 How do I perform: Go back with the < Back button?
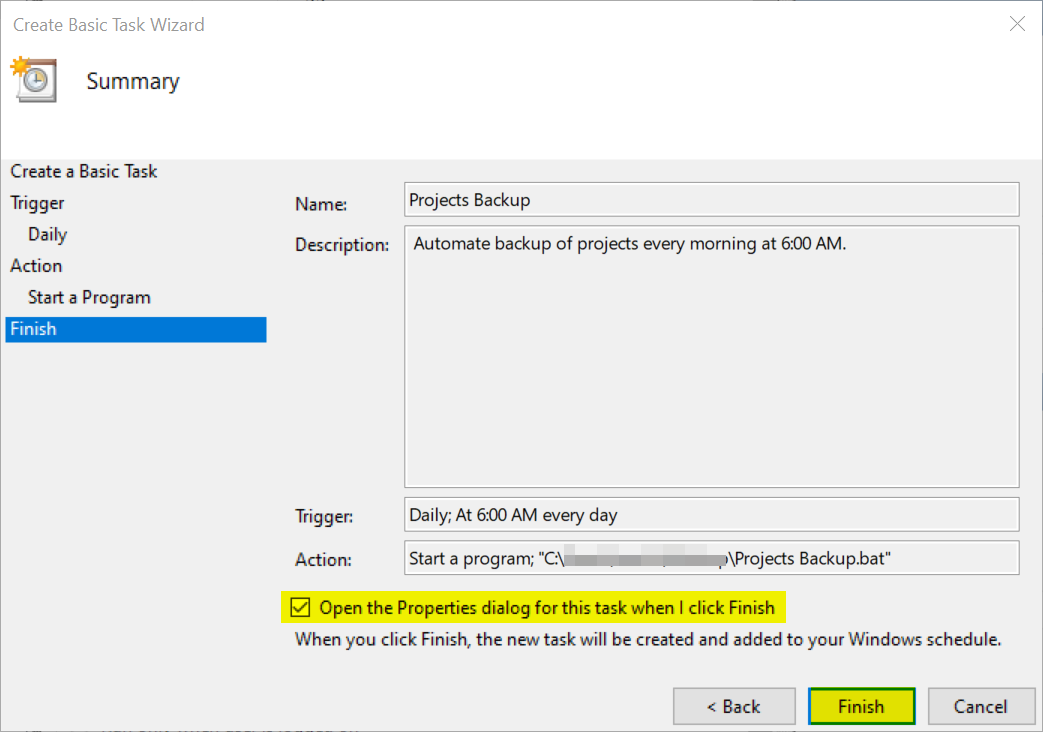click(x=734, y=706)
